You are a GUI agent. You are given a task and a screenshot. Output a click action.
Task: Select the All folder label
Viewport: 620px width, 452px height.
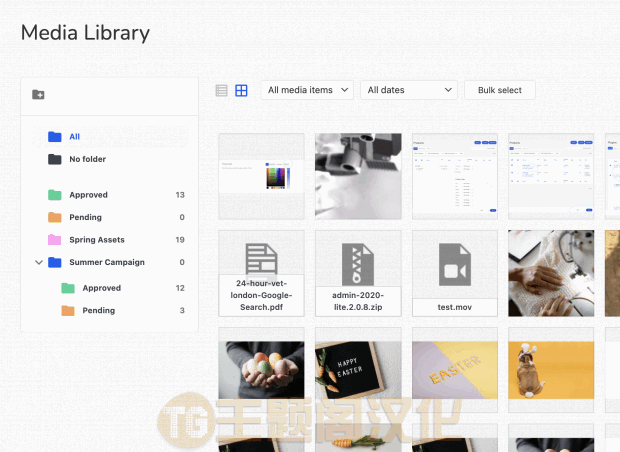click(x=74, y=137)
